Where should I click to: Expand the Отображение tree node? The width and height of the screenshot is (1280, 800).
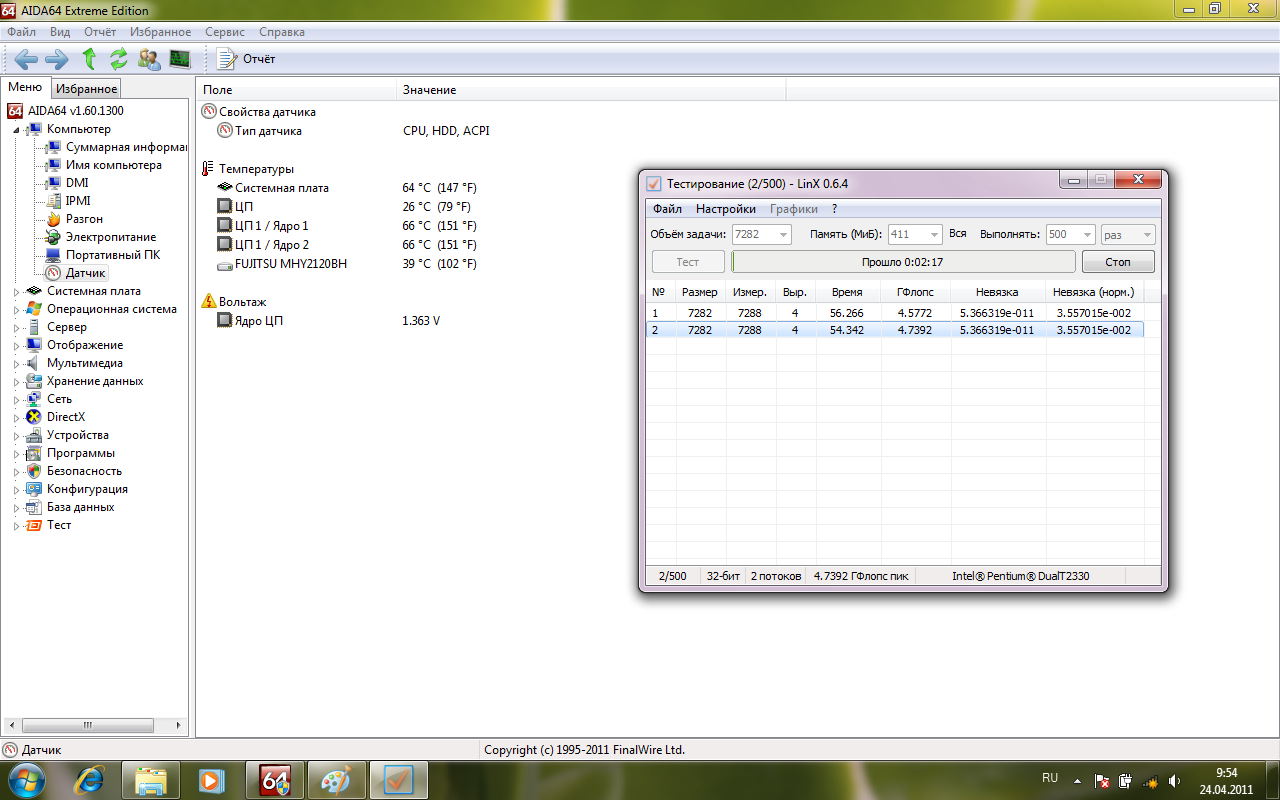(16, 345)
